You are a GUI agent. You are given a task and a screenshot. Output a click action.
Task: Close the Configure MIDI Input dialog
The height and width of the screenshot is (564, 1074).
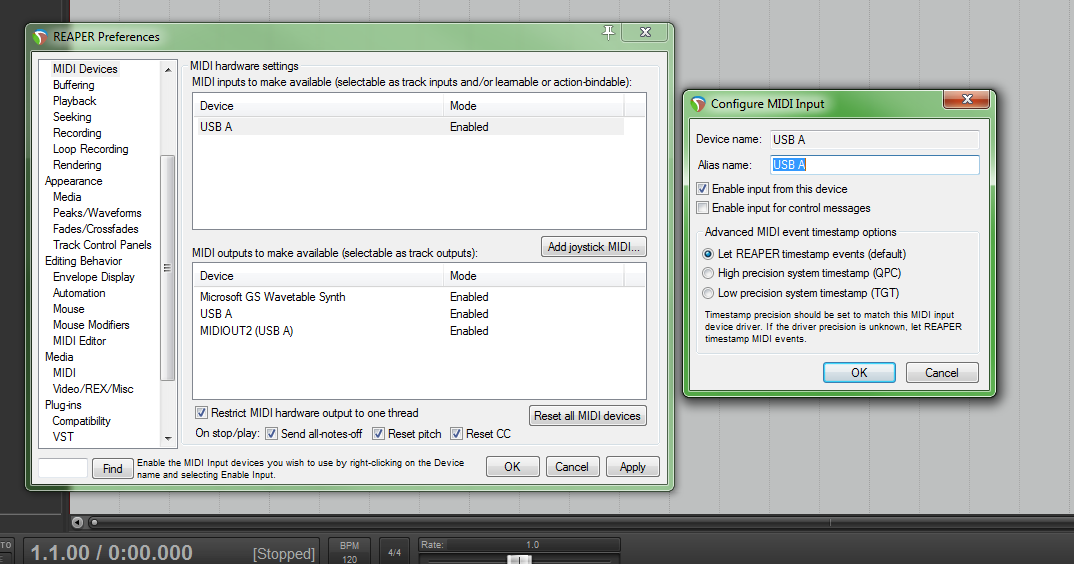967,99
